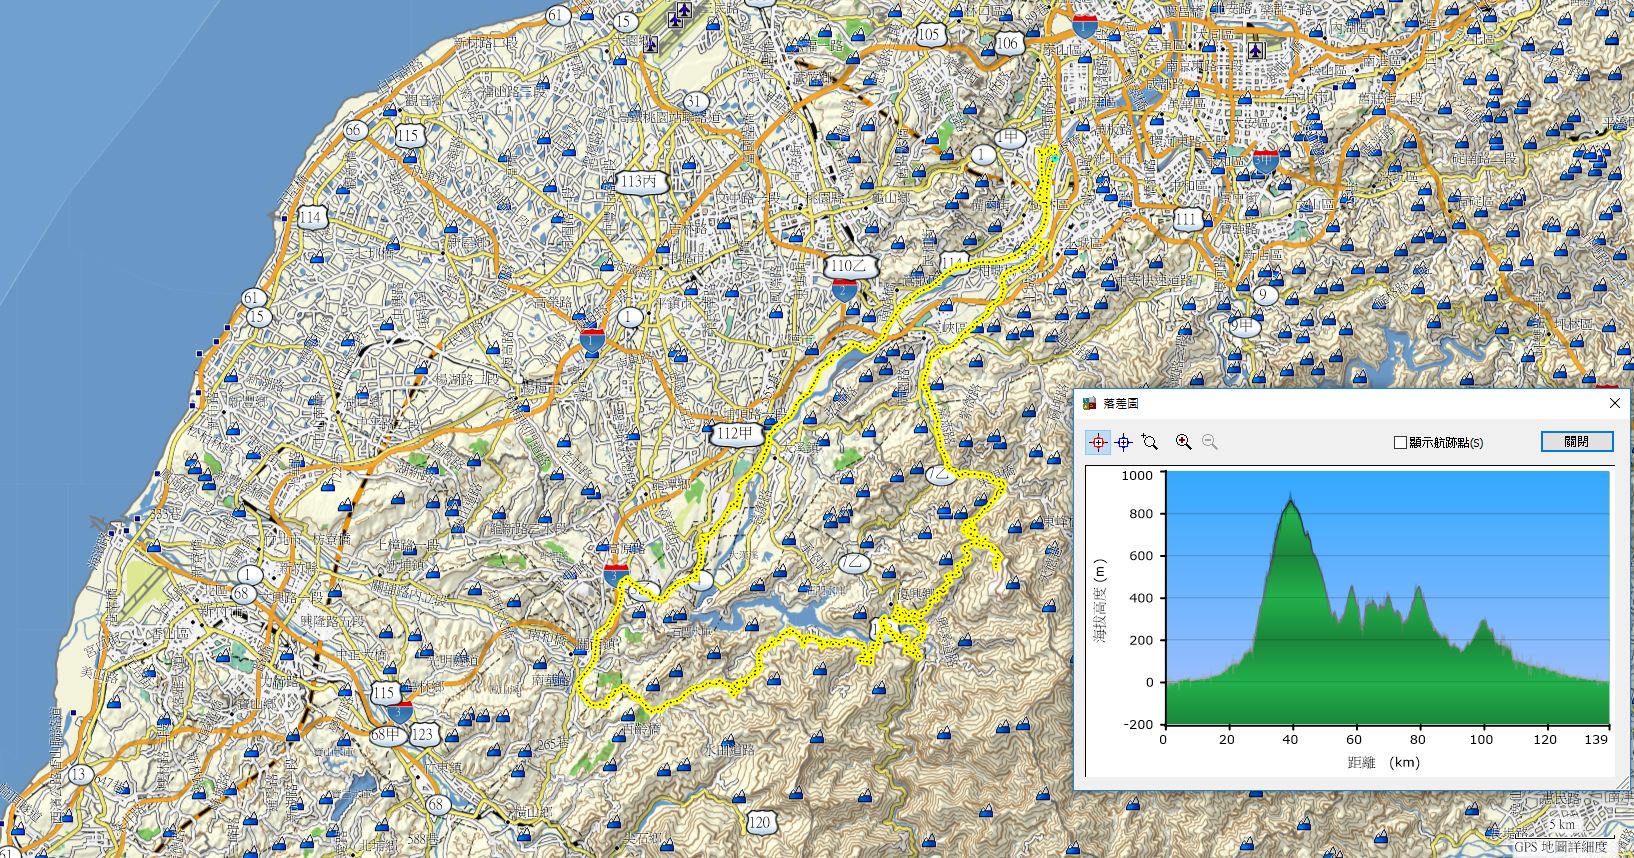Click the 110乙 highway shield marker
The image size is (1634, 858).
[852, 266]
